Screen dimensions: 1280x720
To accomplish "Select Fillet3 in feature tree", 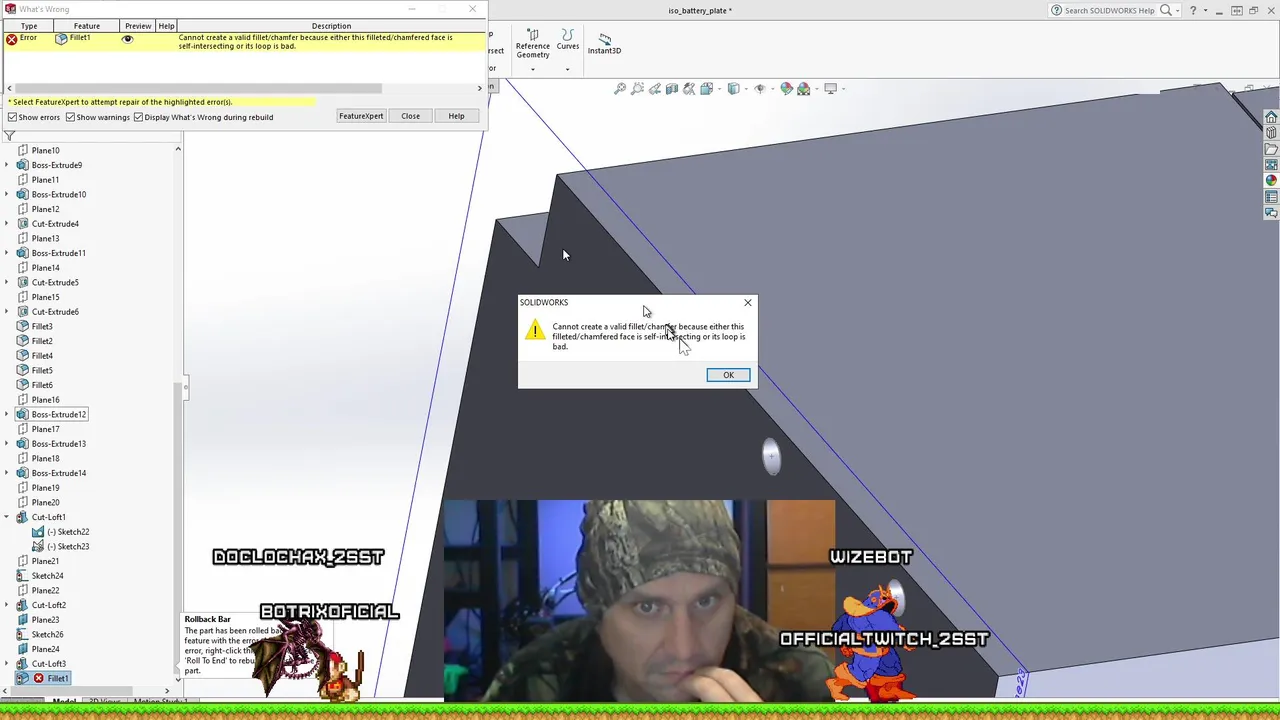I will coord(35,326).
